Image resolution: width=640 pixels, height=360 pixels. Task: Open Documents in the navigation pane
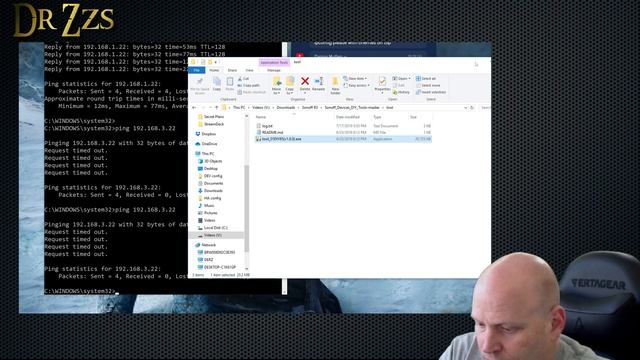tap(210, 183)
